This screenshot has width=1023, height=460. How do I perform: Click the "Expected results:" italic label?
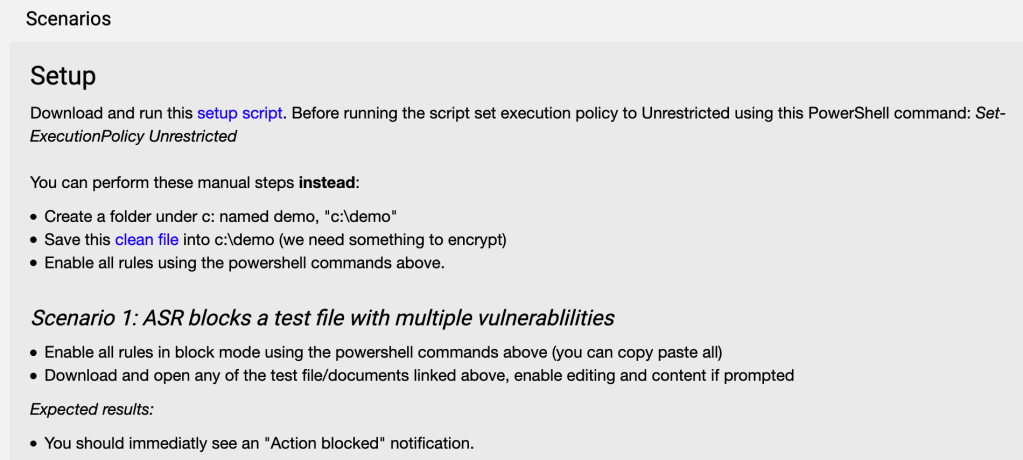92,409
